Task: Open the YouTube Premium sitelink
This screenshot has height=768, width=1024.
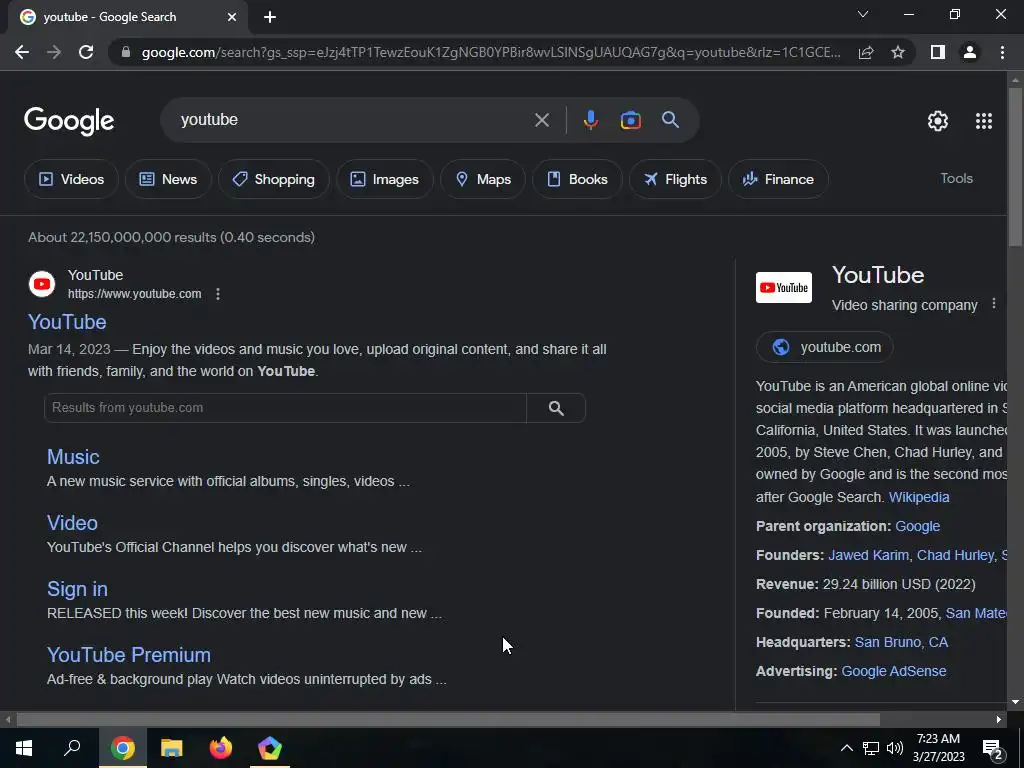Action: click(x=129, y=654)
